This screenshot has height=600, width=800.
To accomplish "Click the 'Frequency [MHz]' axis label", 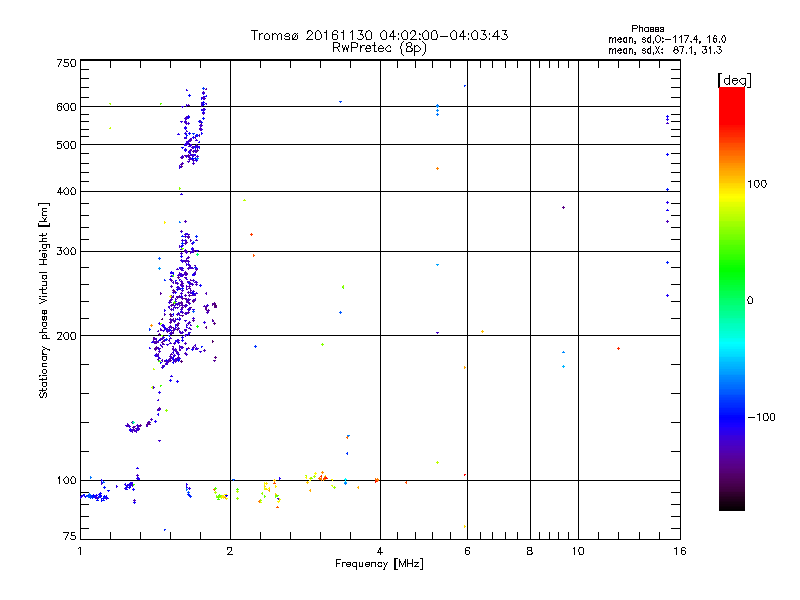I will pyautogui.click(x=379, y=564).
